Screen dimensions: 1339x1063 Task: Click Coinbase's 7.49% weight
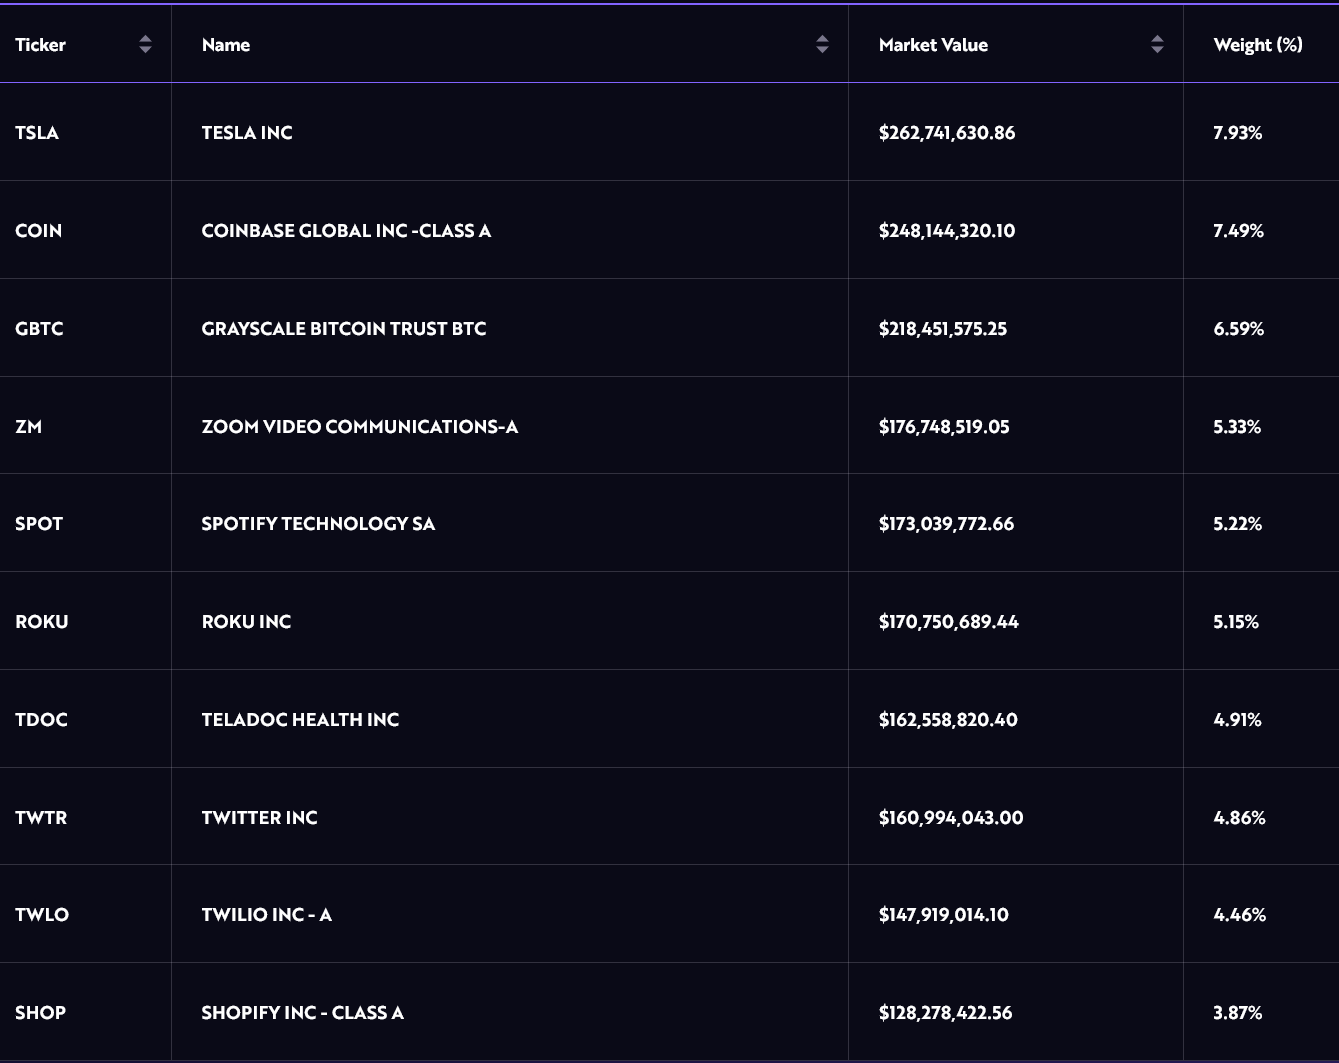1239,231
